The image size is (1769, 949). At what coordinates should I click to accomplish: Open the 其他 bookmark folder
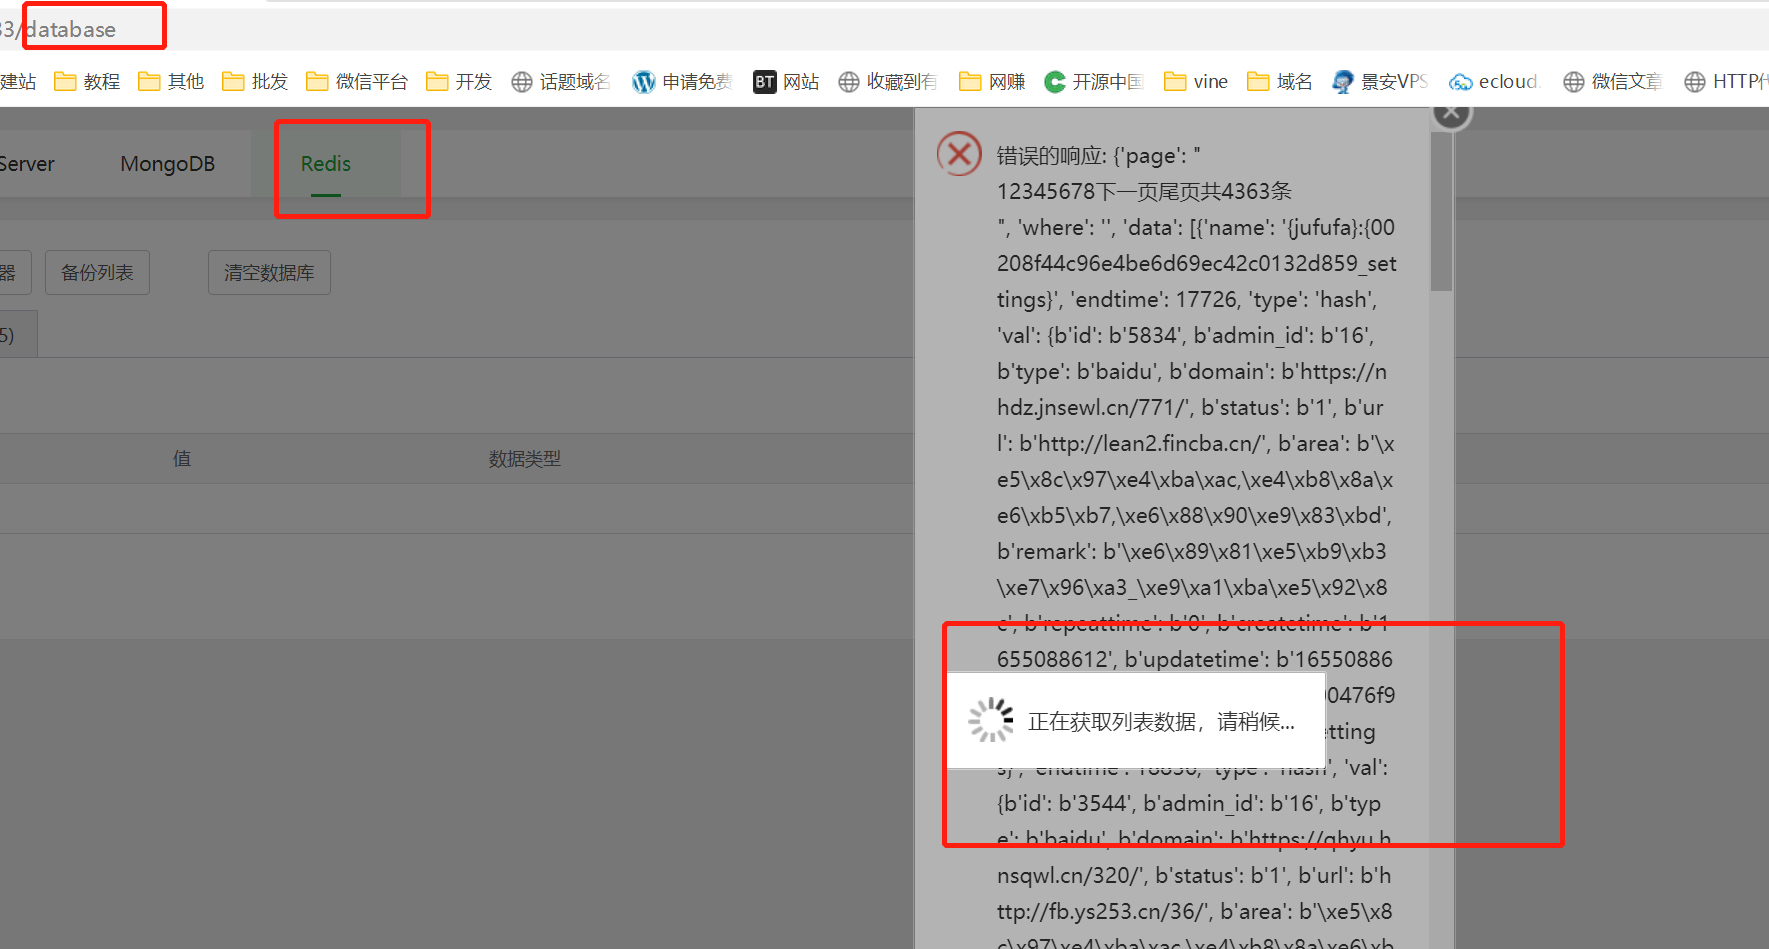pos(171,82)
